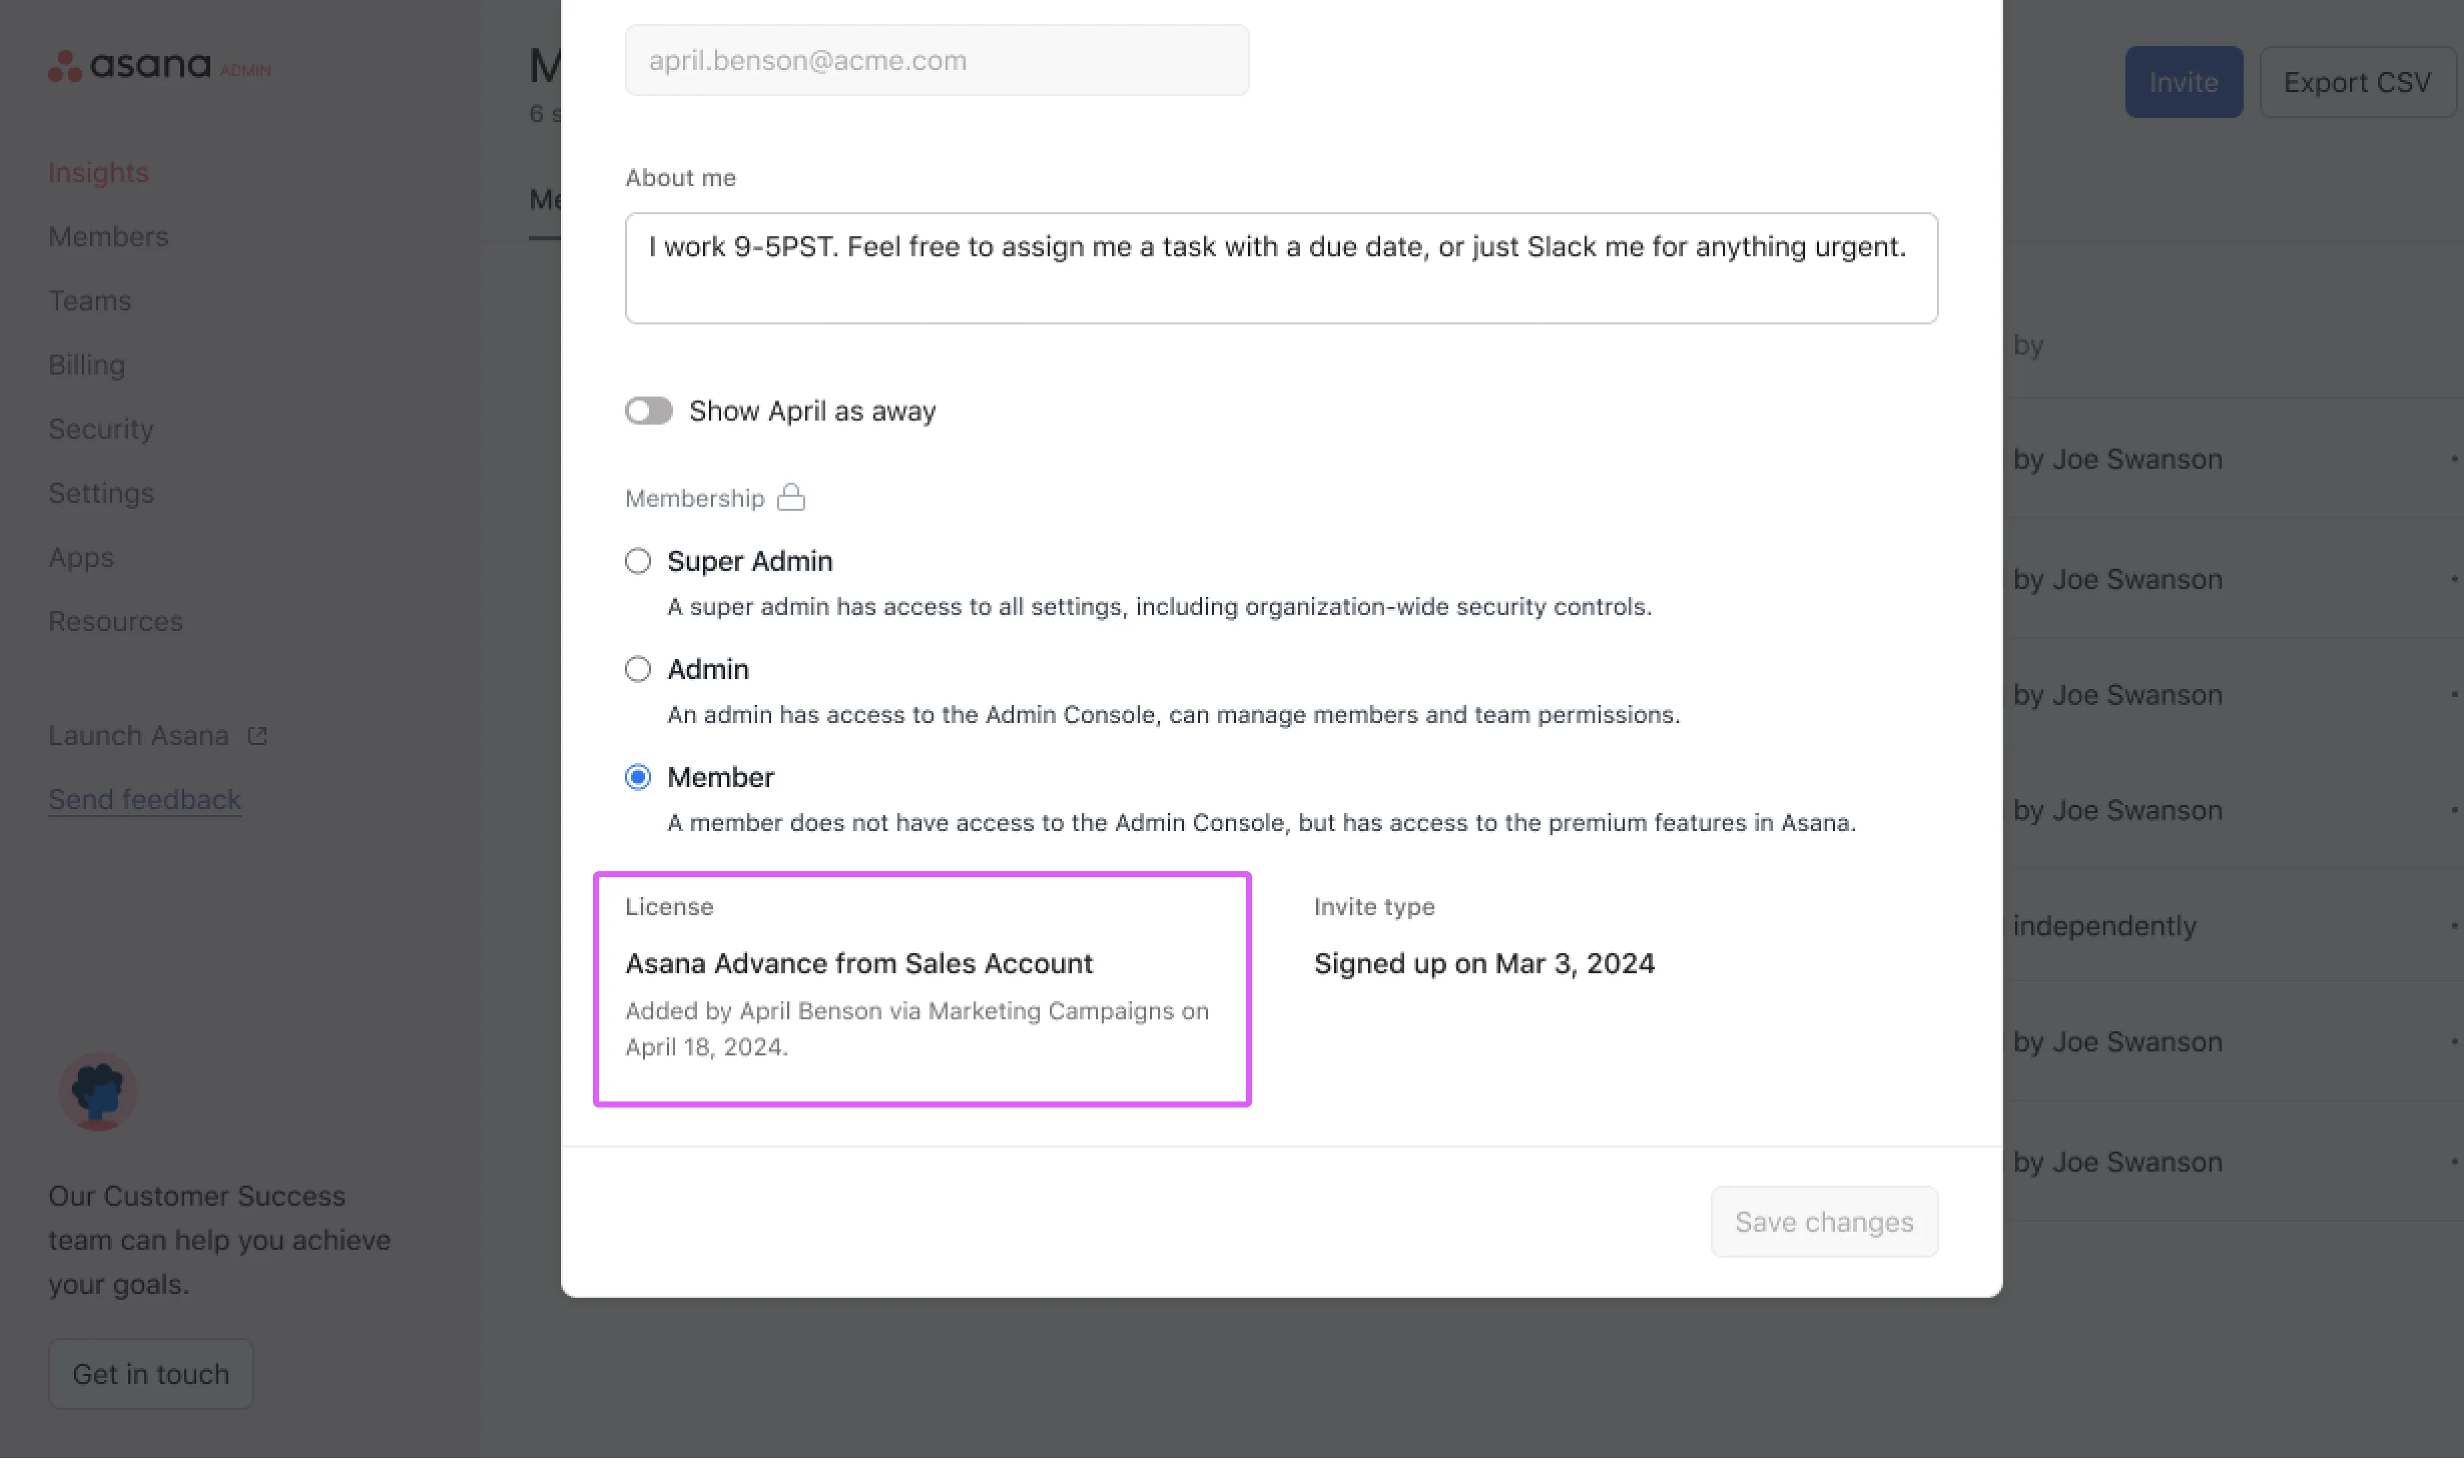Open Billing section in sidebar
The image size is (2464, 1484).
(87, 365)
